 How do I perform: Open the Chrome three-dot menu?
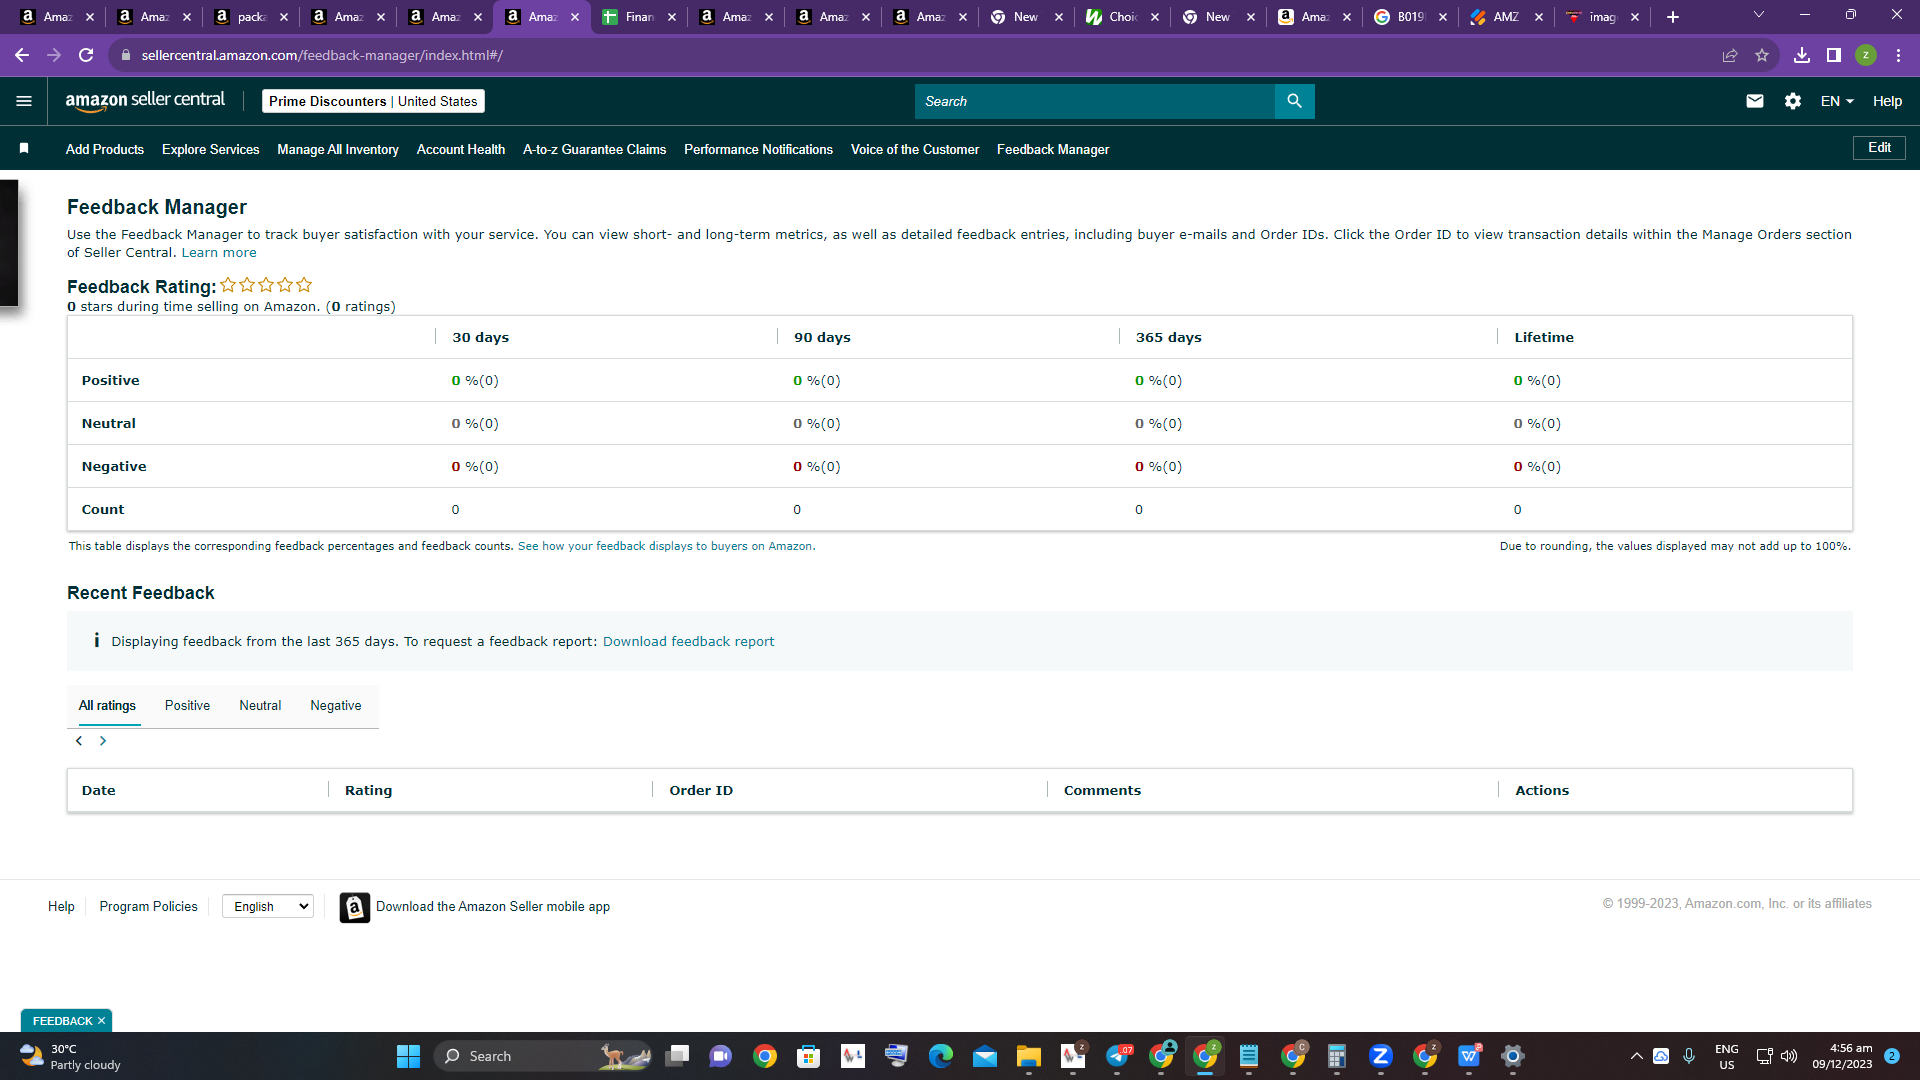pos(1898,55)
